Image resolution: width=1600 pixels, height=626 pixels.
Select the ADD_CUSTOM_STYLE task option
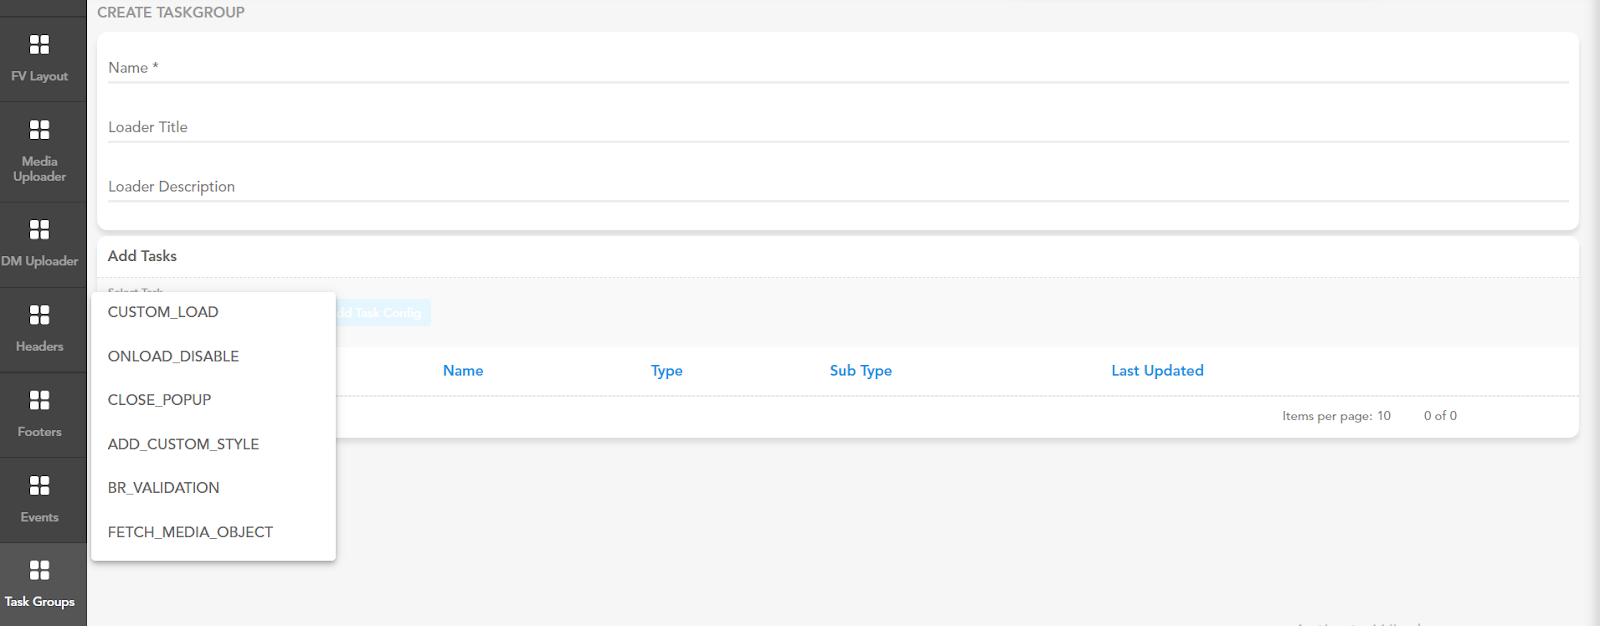pos(213,444)
